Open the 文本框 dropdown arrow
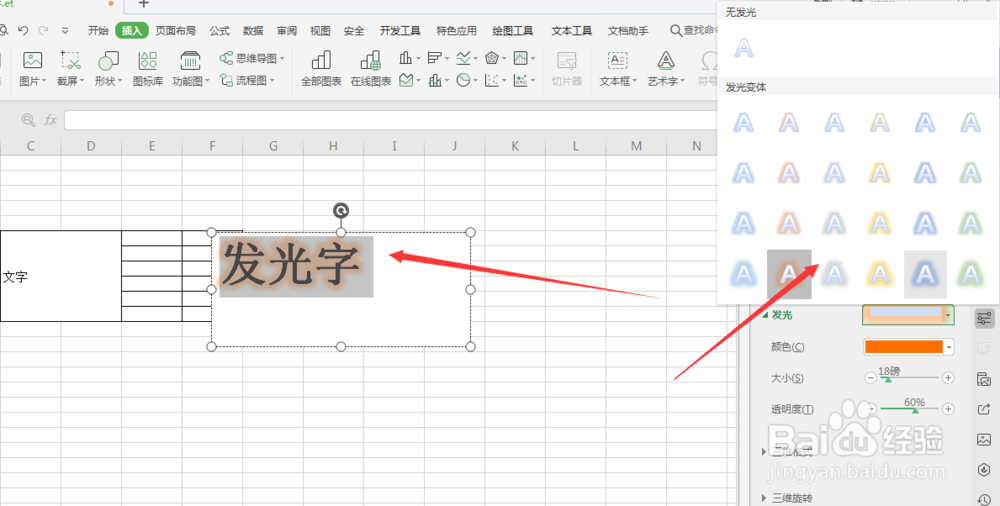1000x506 pixels. 635,81
